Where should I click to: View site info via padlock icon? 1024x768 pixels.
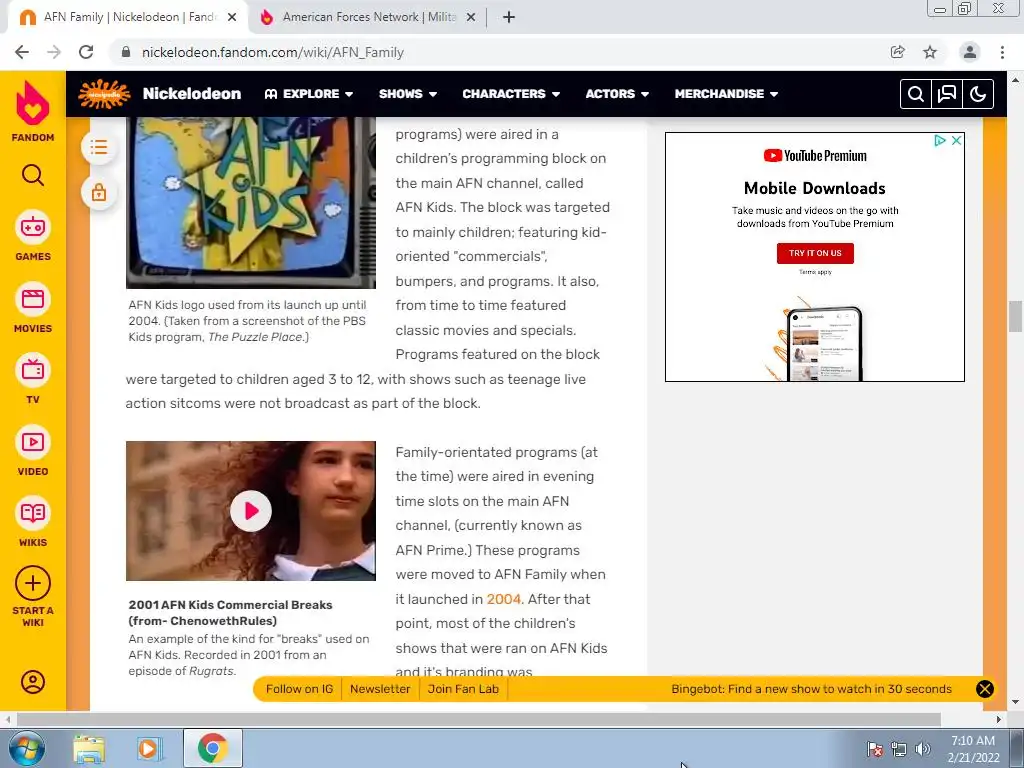[126, 52]
